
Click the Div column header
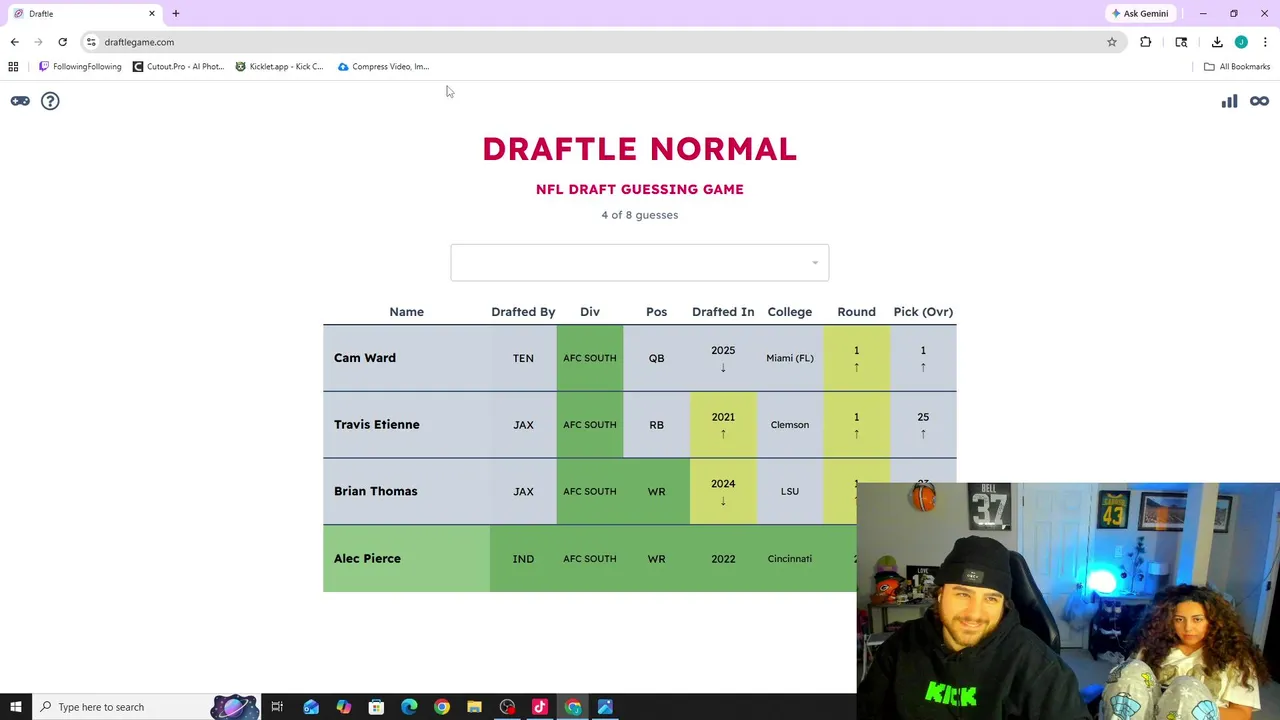[590, 312]
